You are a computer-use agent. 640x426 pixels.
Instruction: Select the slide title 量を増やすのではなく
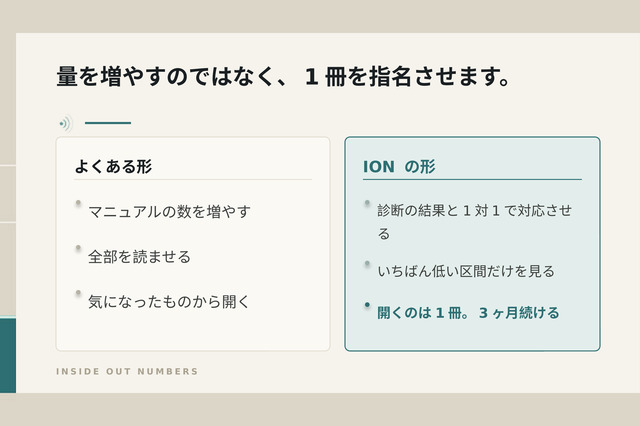pos(283,76)
